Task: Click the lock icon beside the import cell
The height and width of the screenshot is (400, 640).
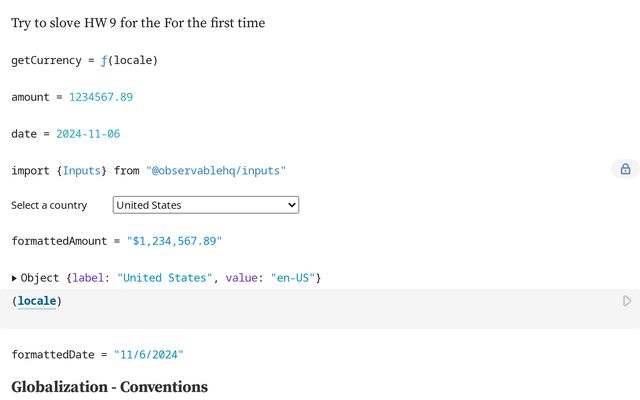Action: tap(625, 170)
